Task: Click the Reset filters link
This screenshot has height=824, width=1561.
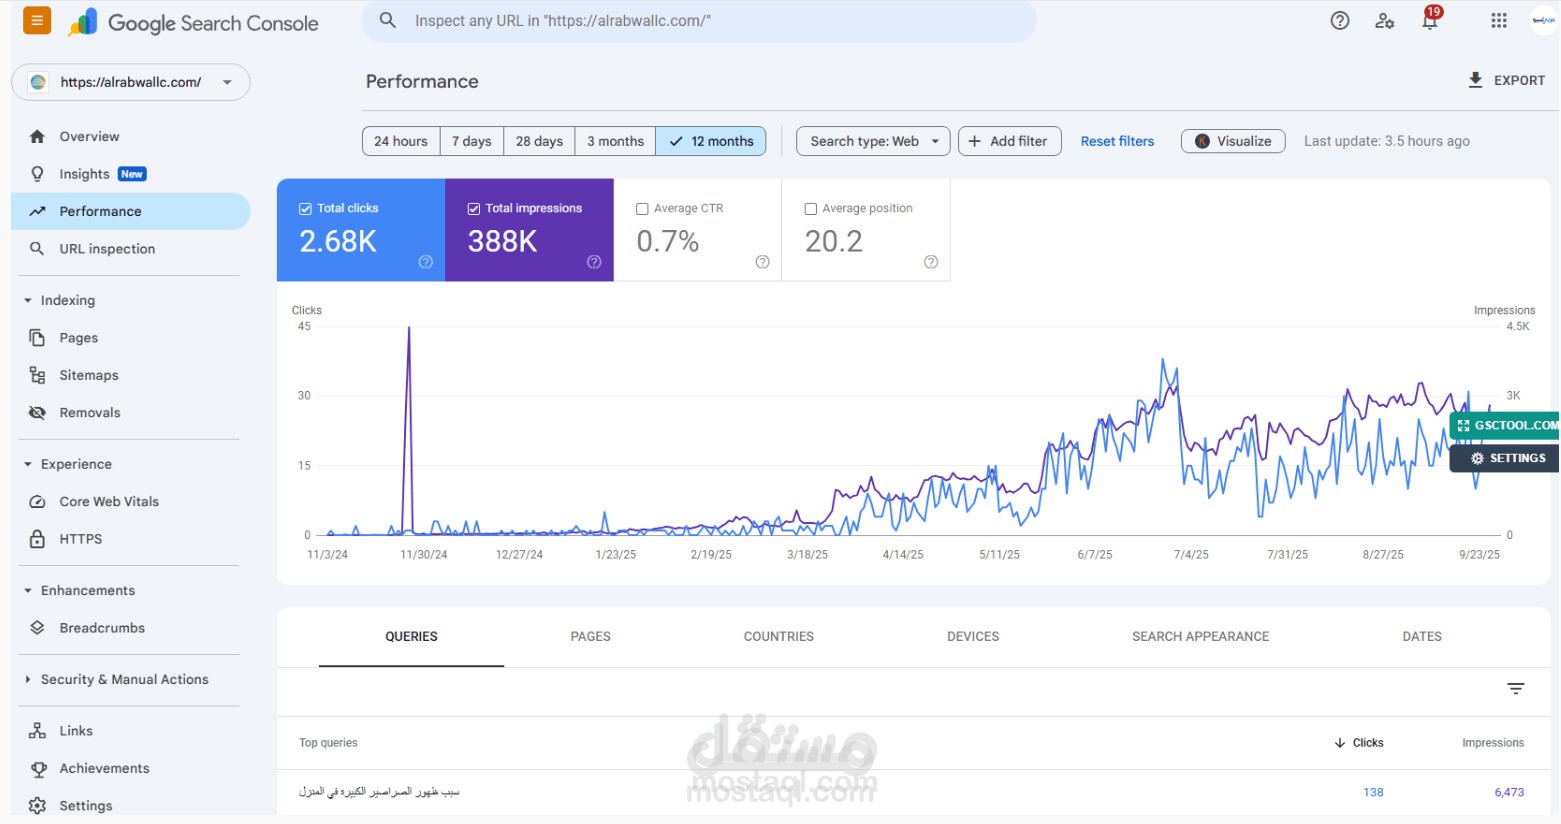Action: (x=1117, y=141)
